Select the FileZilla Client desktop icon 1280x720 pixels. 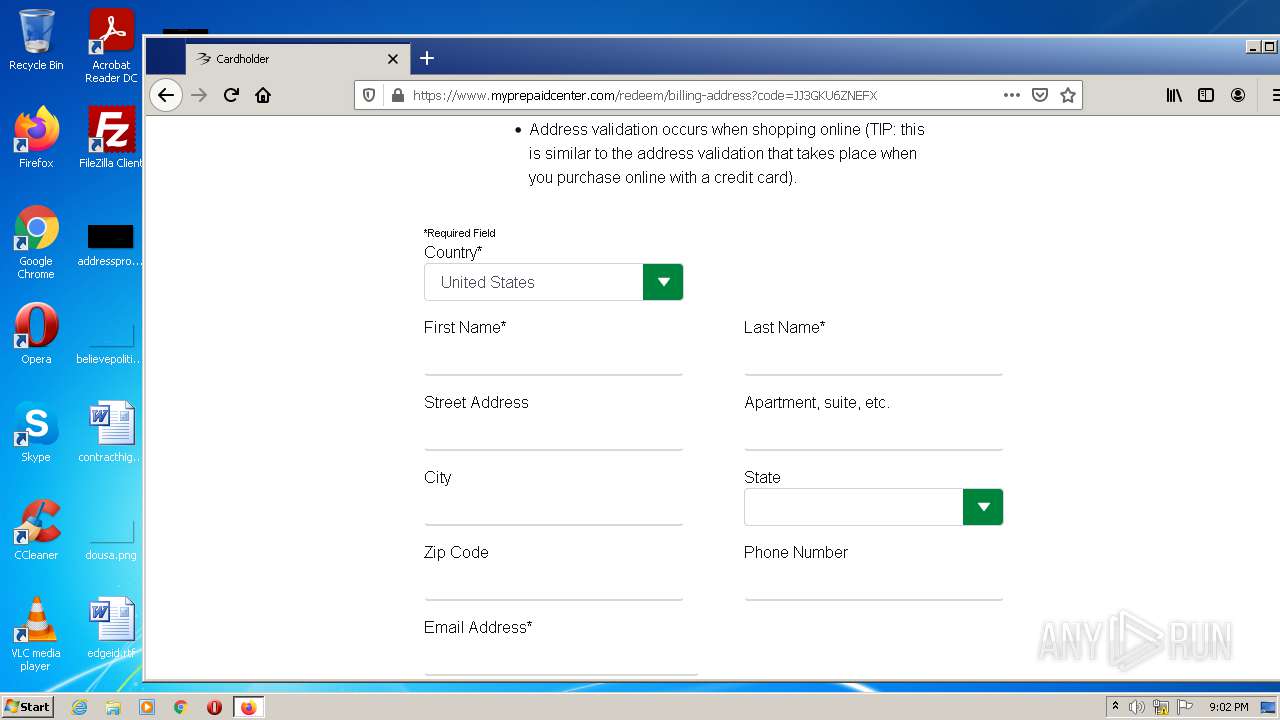tap(111, 138)
